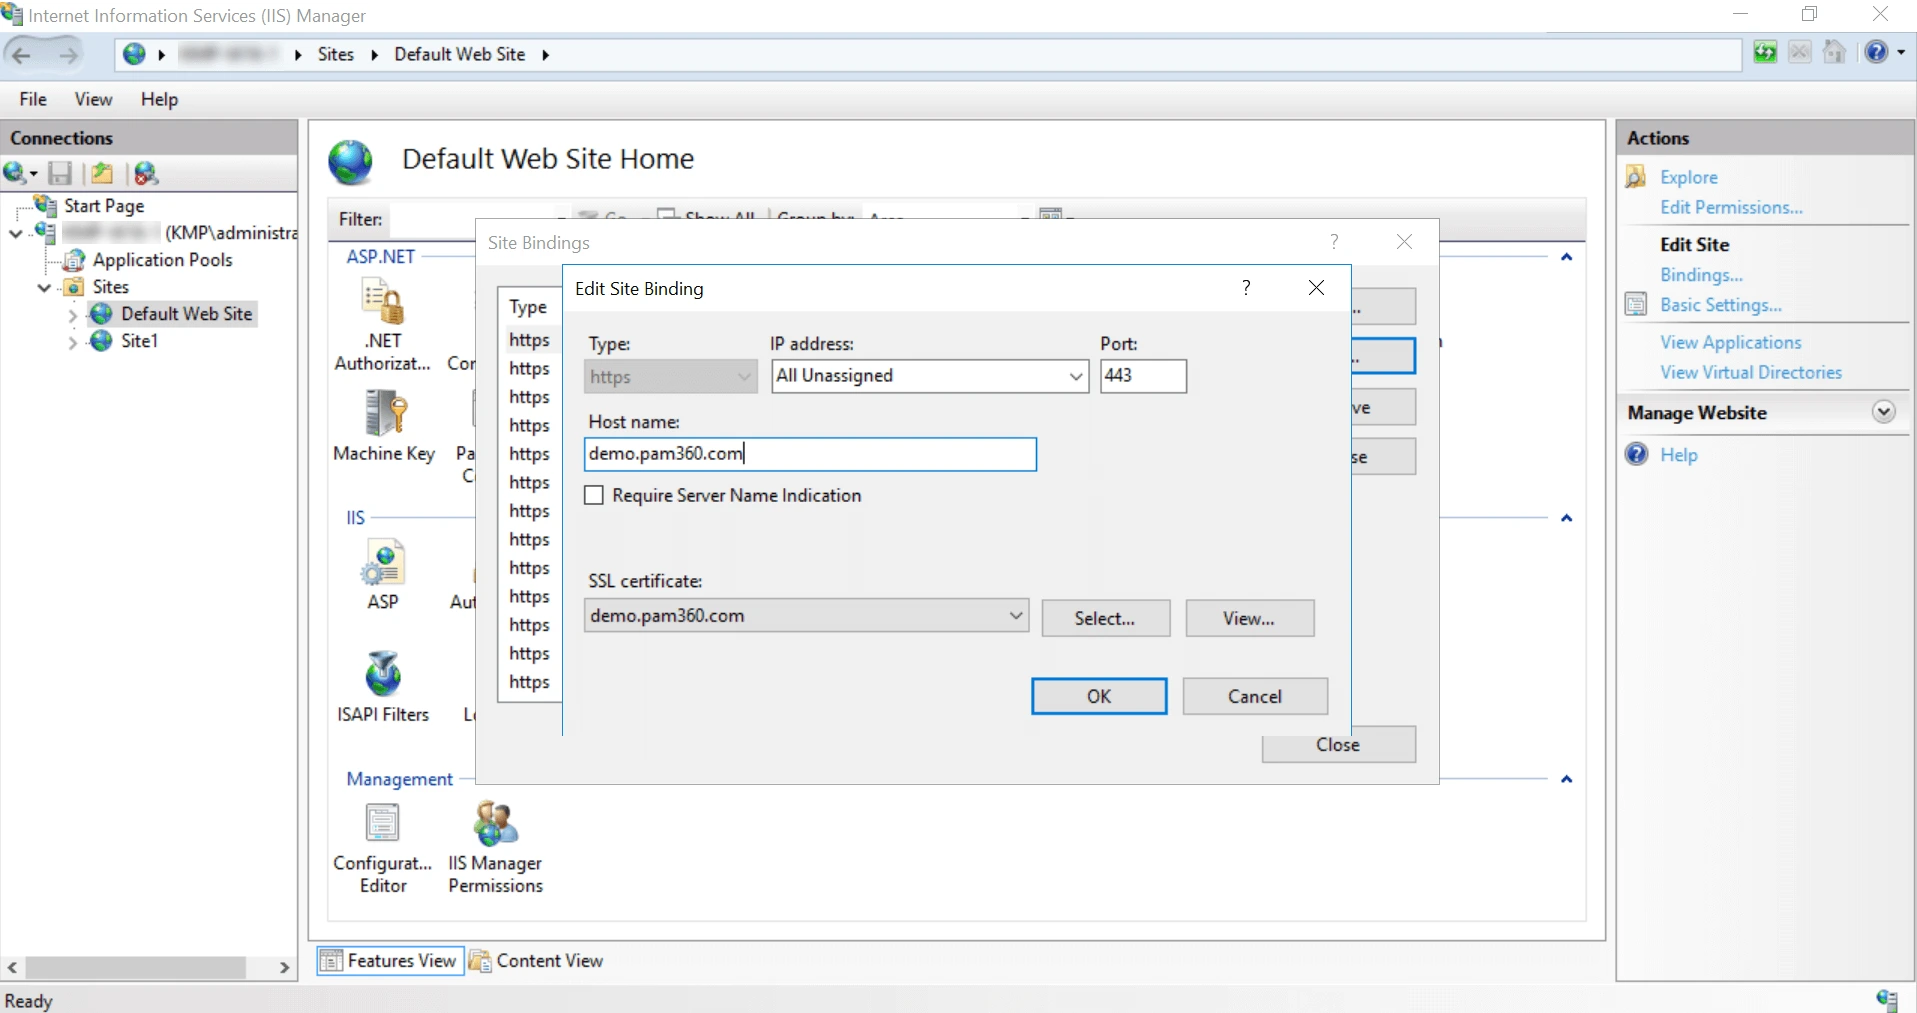
Task: Open IIS Manager Permissions icon
Action: coord(493,822)
